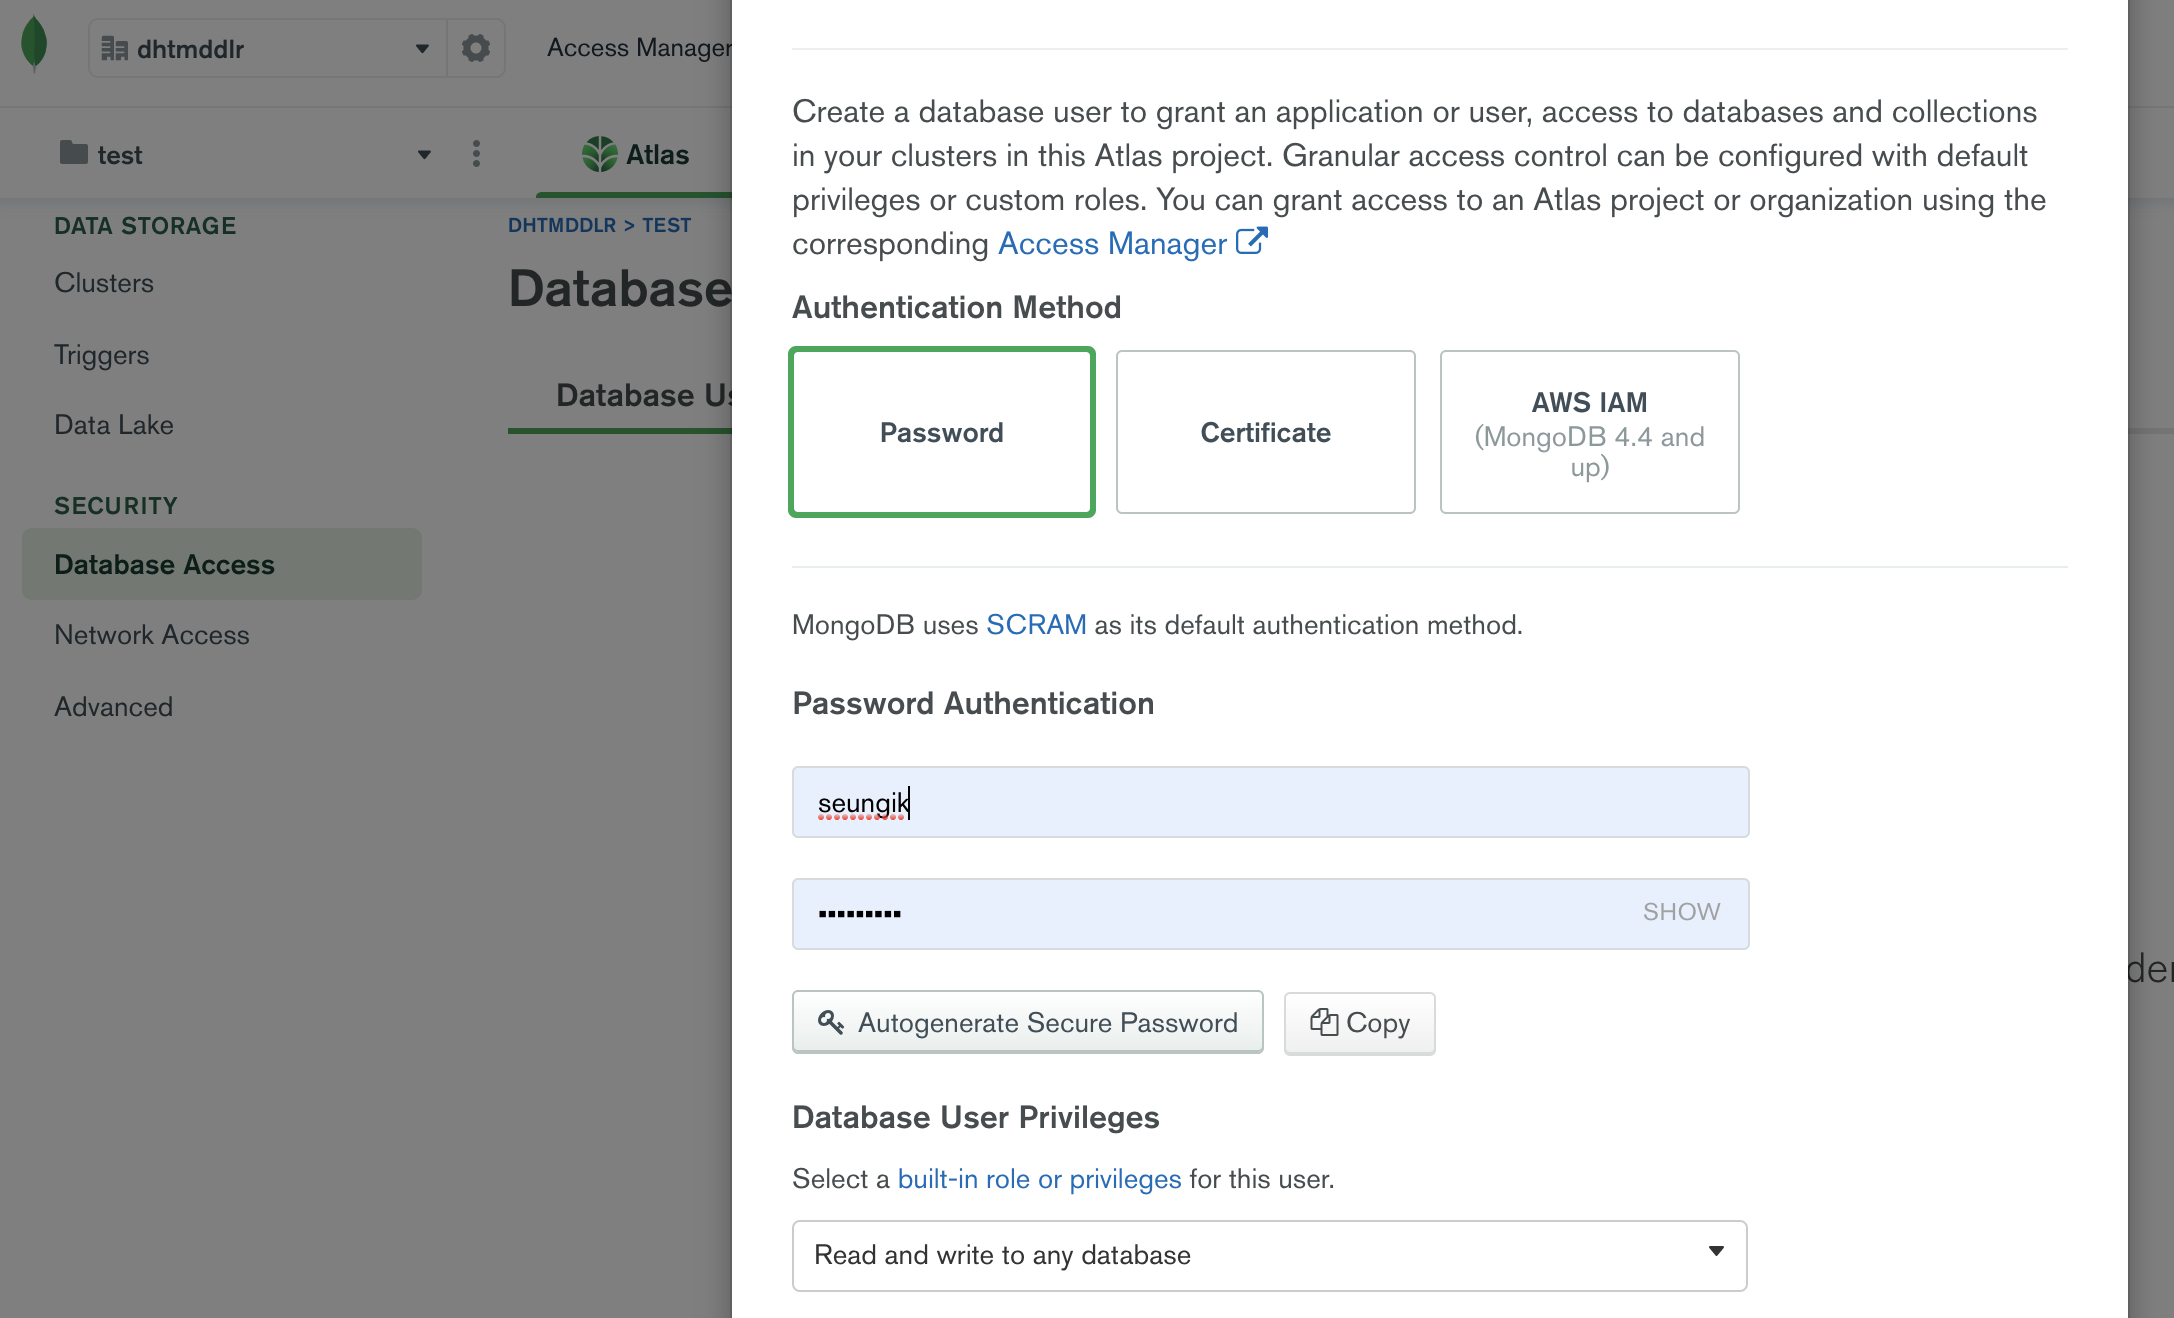Click the MongoDB leaf logo

tap(34, 44)
